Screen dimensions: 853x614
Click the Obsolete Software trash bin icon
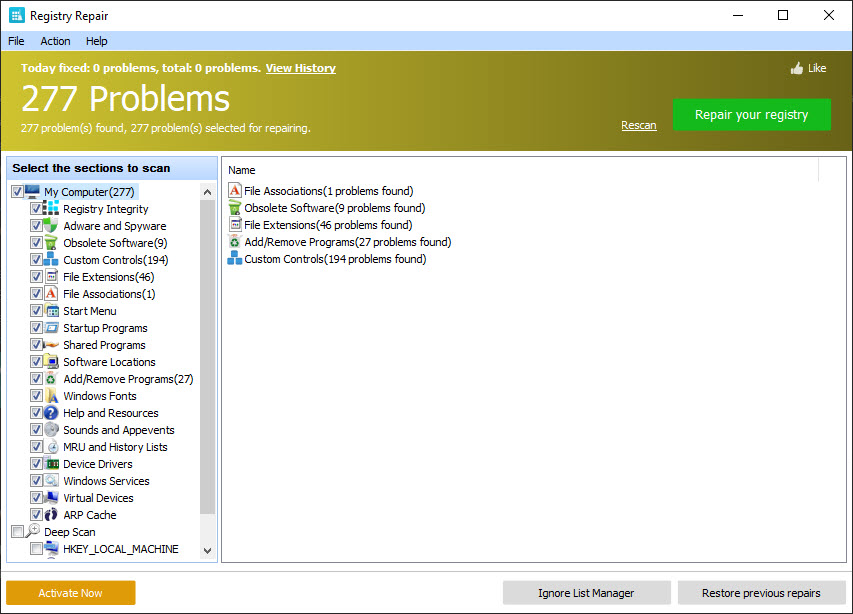point(50,243)
